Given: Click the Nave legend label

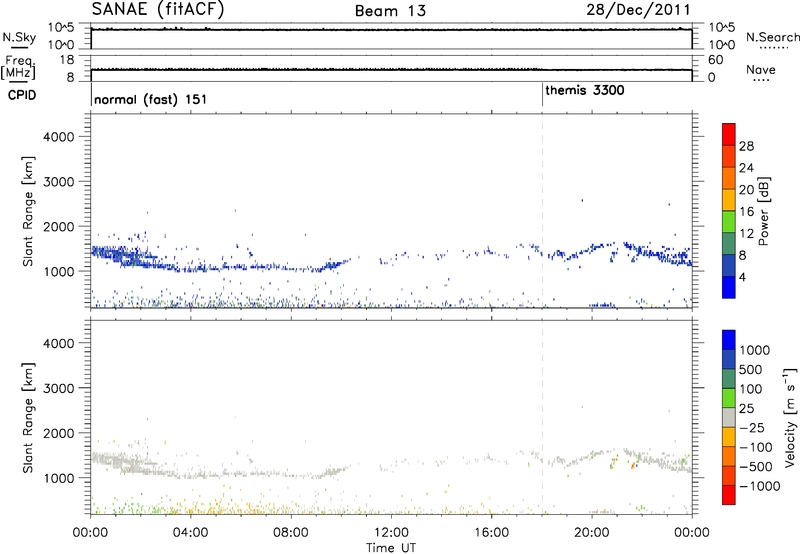Looking at the screenshot, I should tap(760, 69).
